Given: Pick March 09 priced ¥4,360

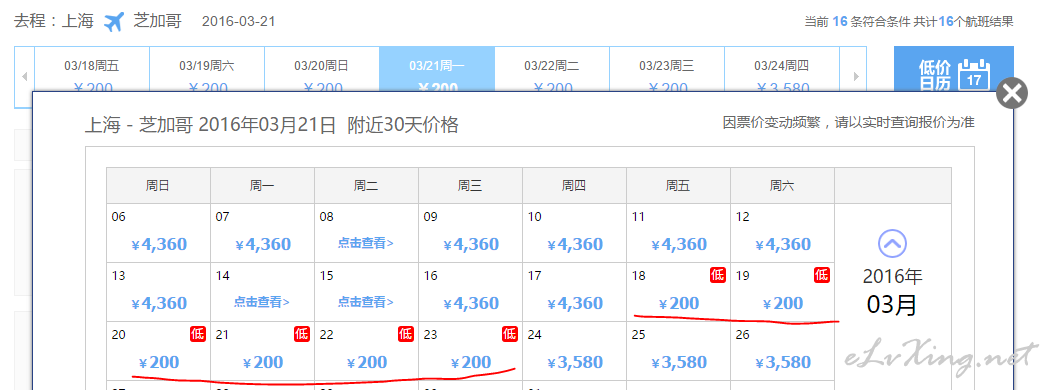Looking at the screenshot, I should [x=470, y=233].
